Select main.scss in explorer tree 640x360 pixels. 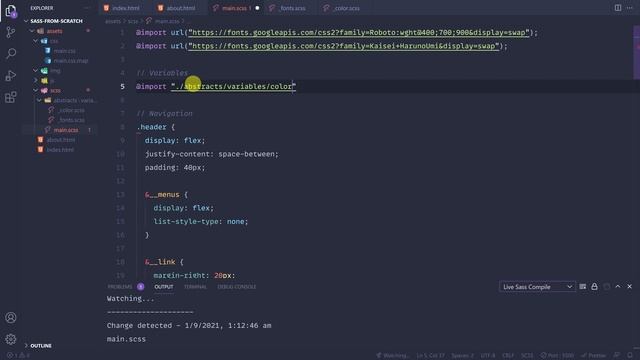click(x=65, y=130)
